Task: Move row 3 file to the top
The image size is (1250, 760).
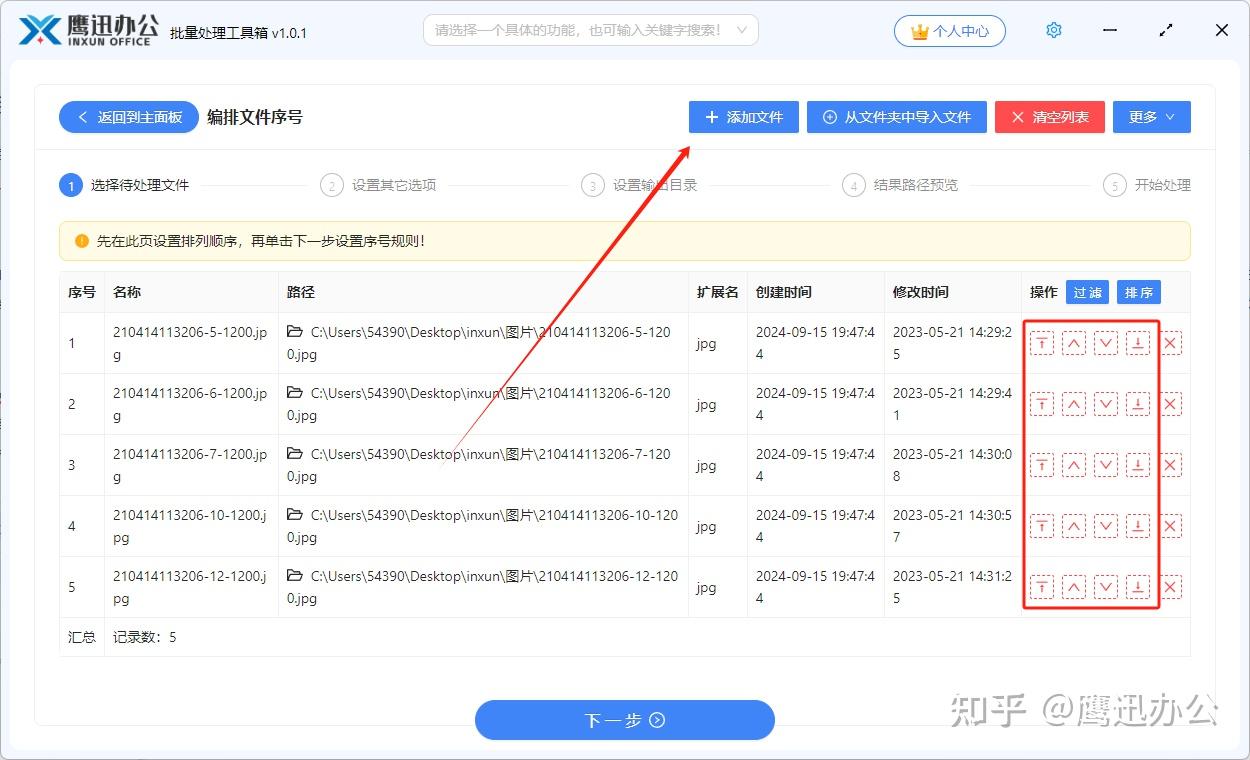Action: click(1042, 465)
